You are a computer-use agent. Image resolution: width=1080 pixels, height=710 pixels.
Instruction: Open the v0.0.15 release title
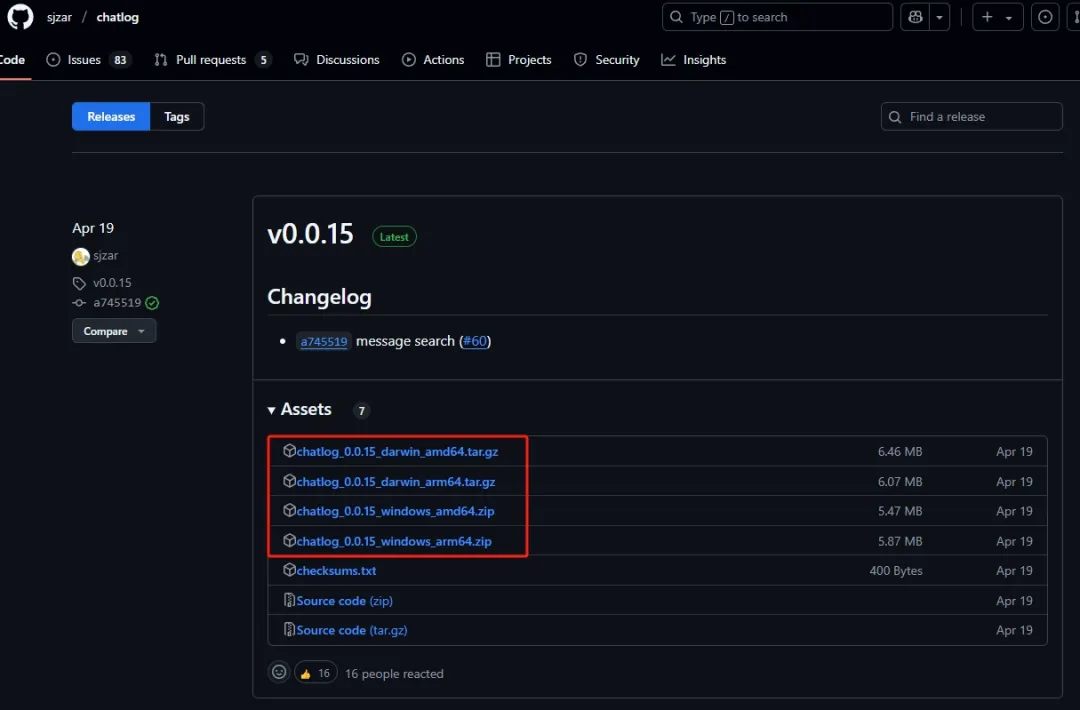tap(310, 234)
